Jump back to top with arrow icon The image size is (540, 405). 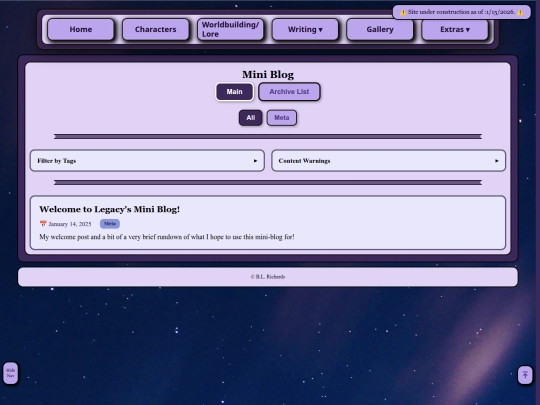(x=525, y=375)
